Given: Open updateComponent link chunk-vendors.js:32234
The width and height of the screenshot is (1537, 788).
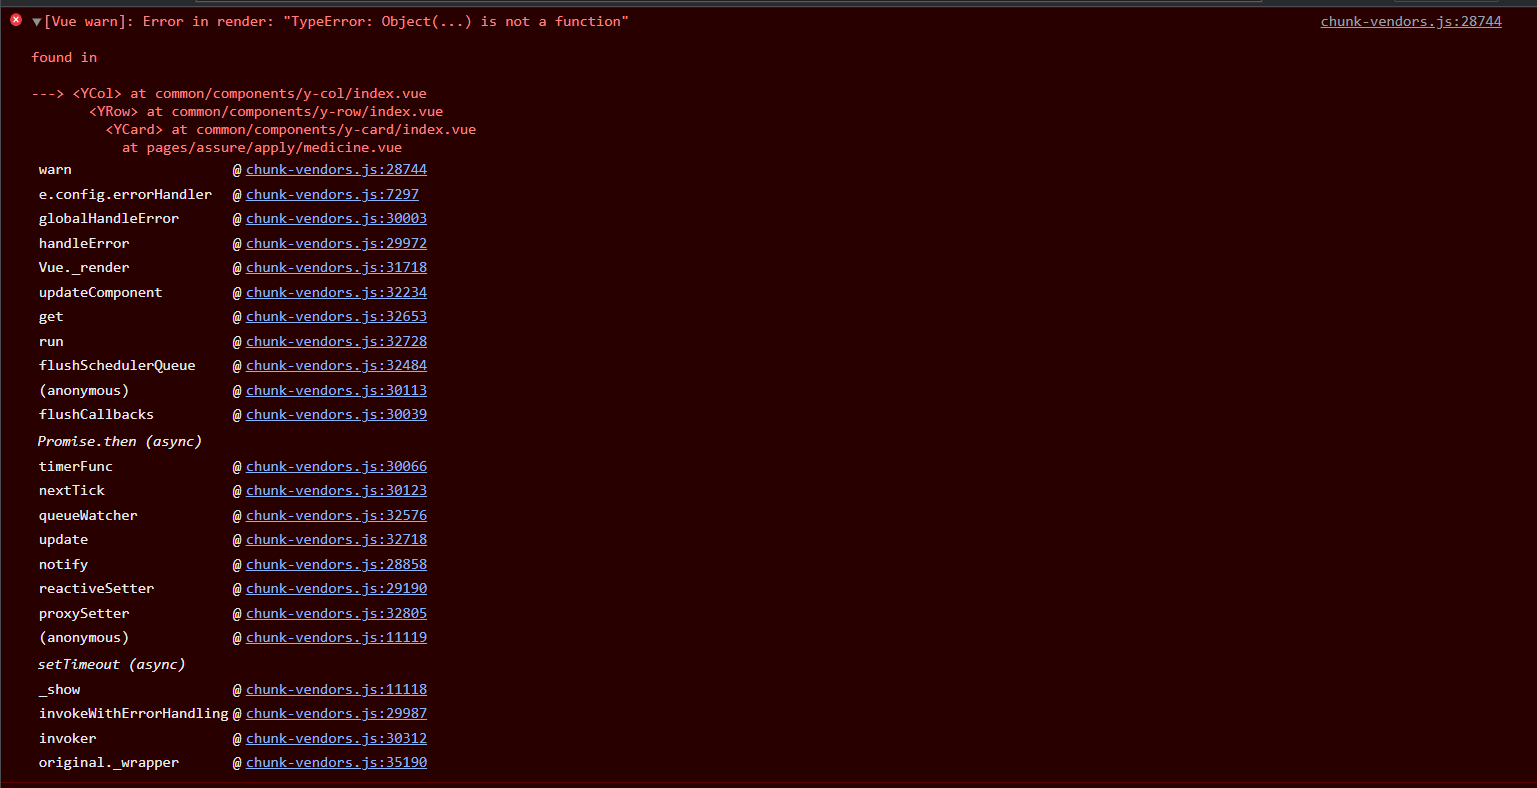Looking at the screenshot, I should click(336, 292).
